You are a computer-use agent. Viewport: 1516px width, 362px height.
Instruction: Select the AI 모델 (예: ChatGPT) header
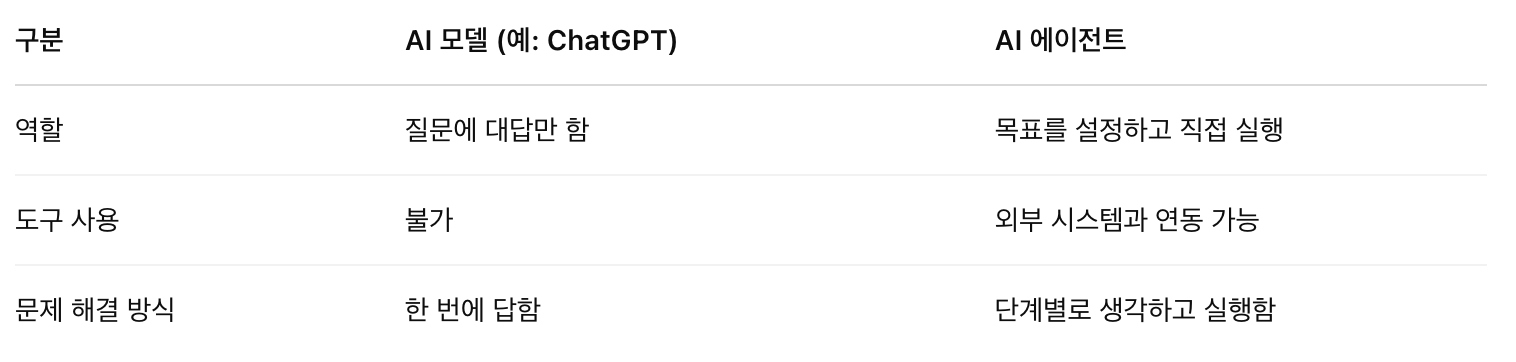pos(534,44)
